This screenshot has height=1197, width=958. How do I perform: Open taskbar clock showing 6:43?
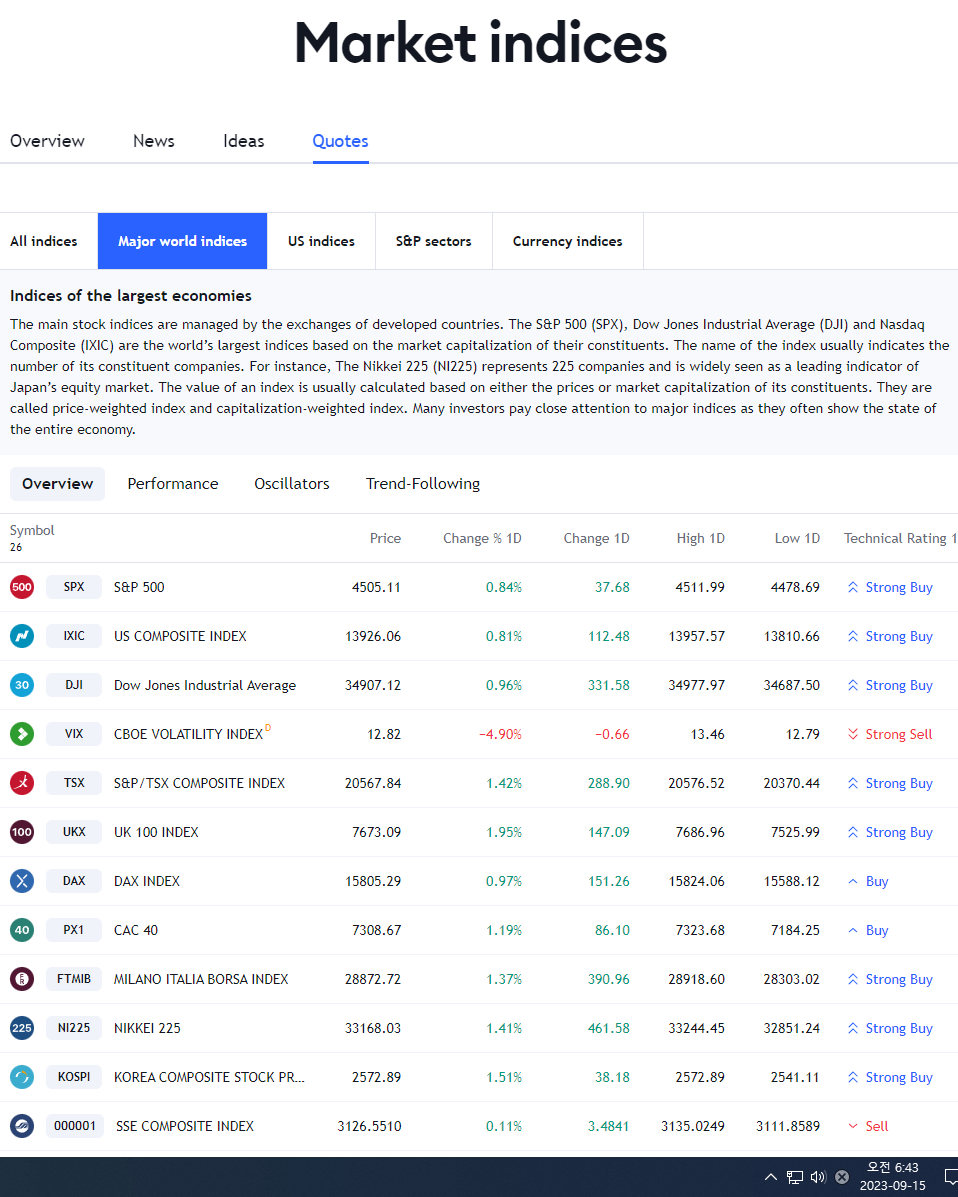[893, 1176]
